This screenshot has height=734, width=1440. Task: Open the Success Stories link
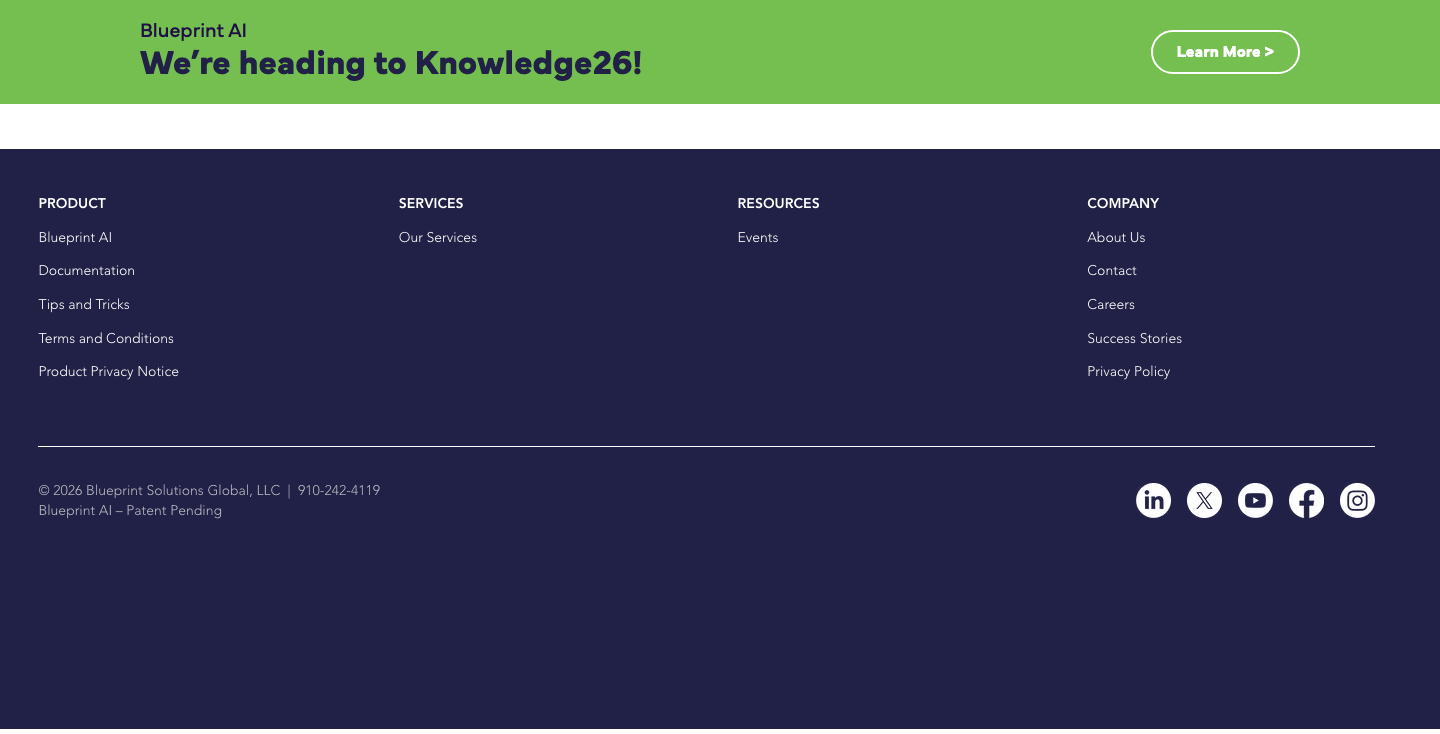[1134, 338]
